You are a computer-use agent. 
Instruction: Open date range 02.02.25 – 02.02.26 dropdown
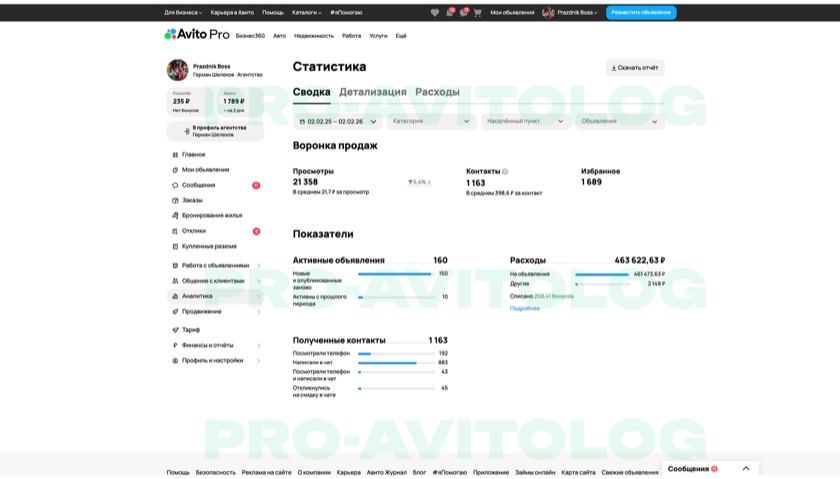[338, 122]
